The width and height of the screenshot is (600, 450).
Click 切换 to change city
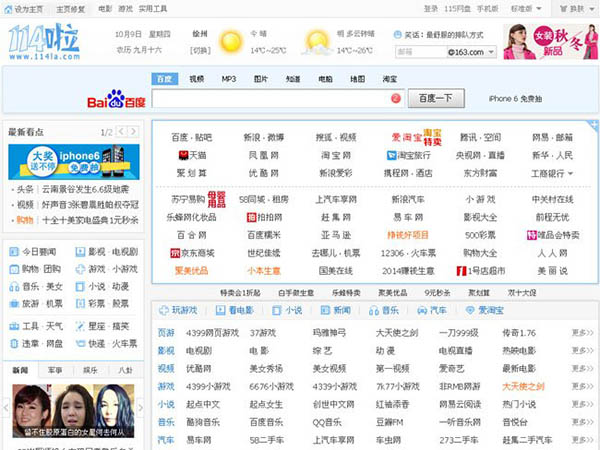[200, 51]
